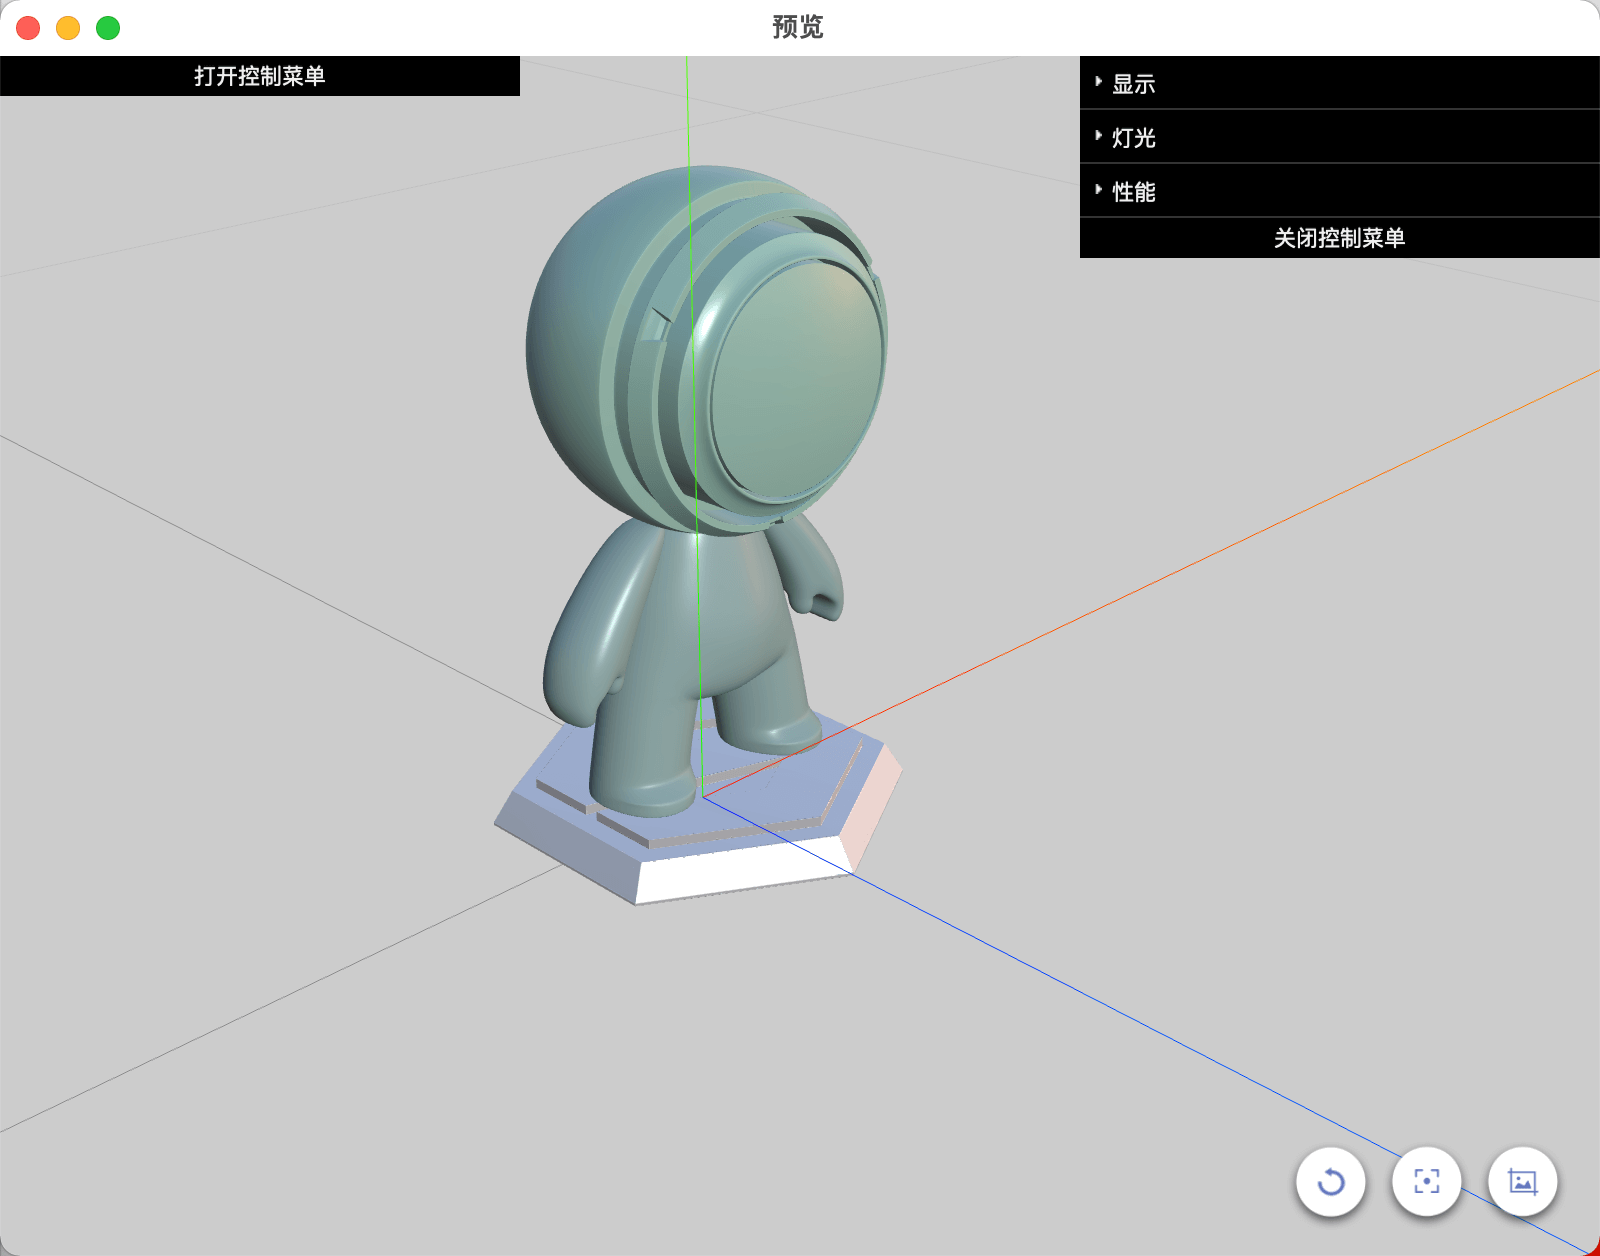Expand the 显示 section arrow
This screenshot has height=1256, width=1600.
pos(1098,82)
